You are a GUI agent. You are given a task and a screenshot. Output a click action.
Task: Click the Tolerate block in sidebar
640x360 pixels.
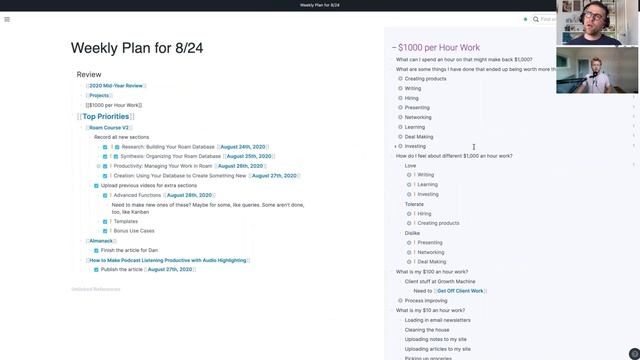tap(414, 204)
